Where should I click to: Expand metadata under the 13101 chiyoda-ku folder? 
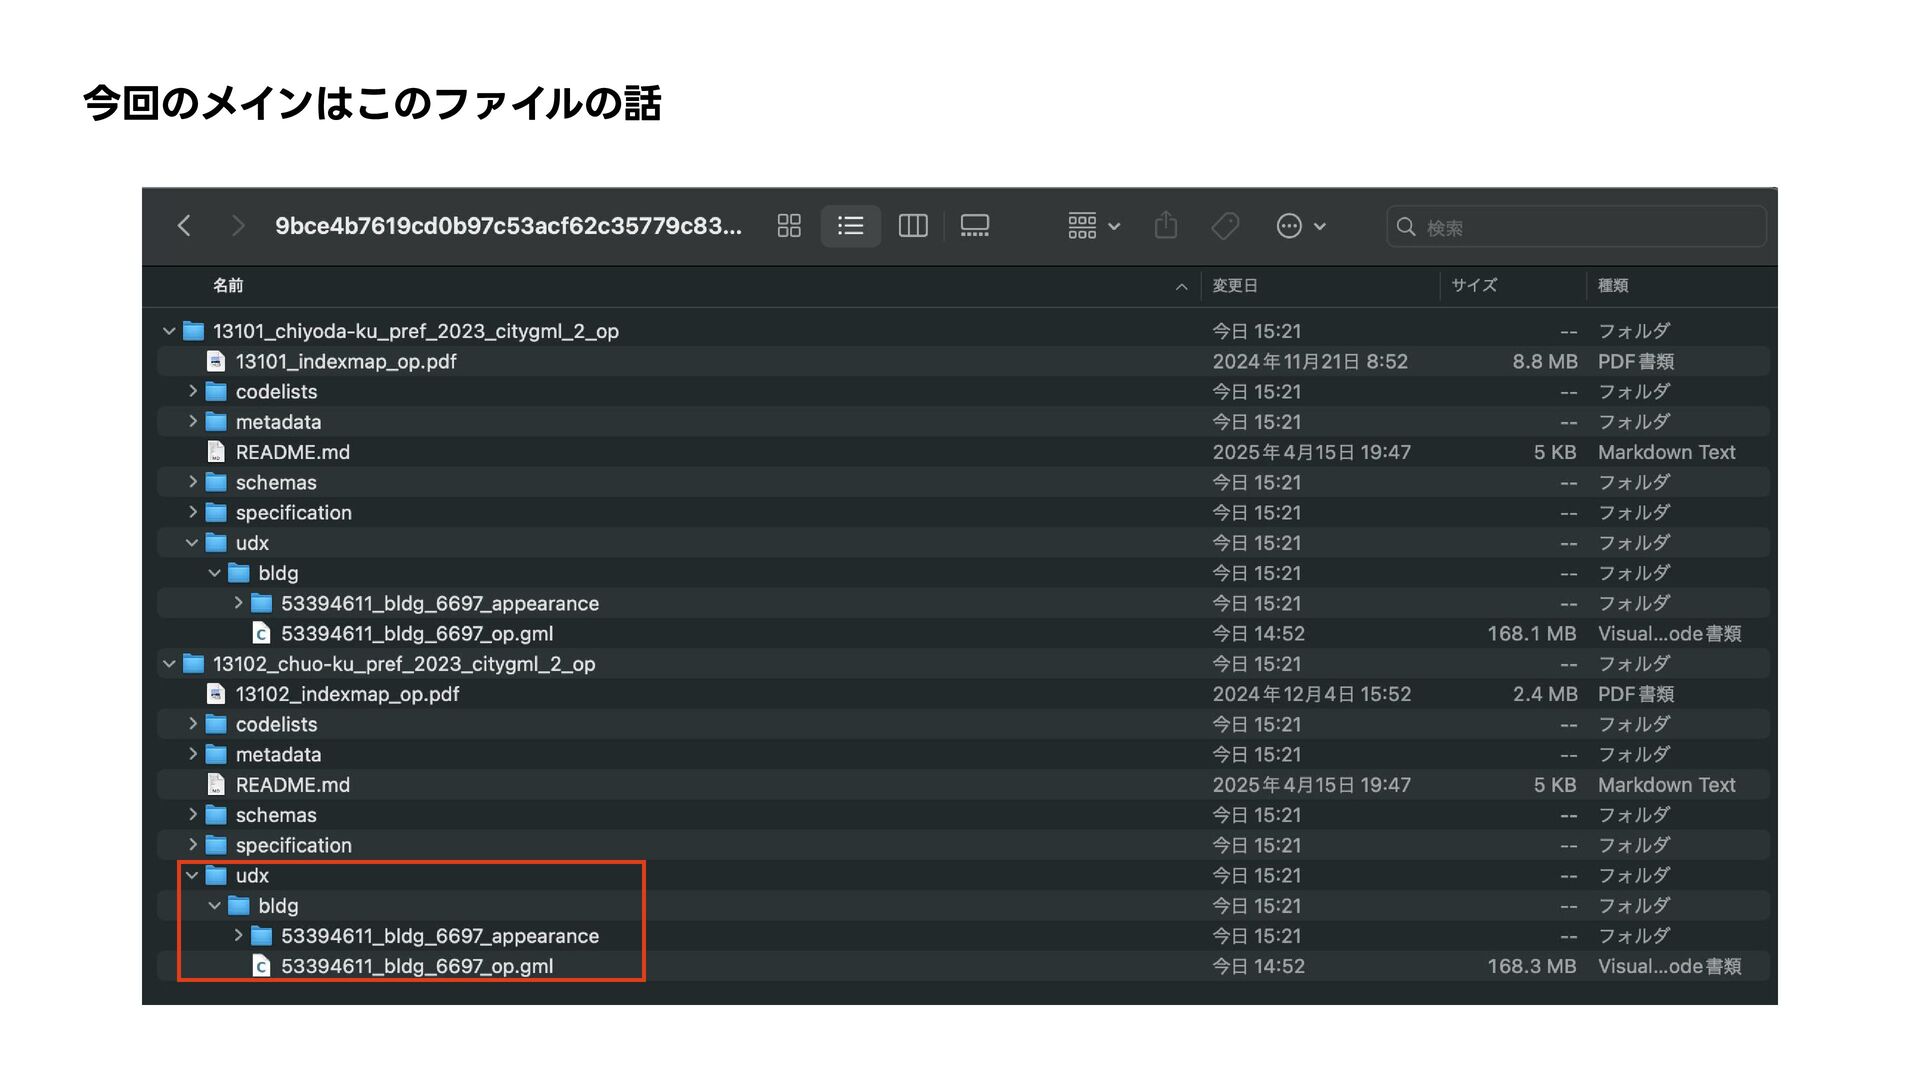(x=193, y=422)
